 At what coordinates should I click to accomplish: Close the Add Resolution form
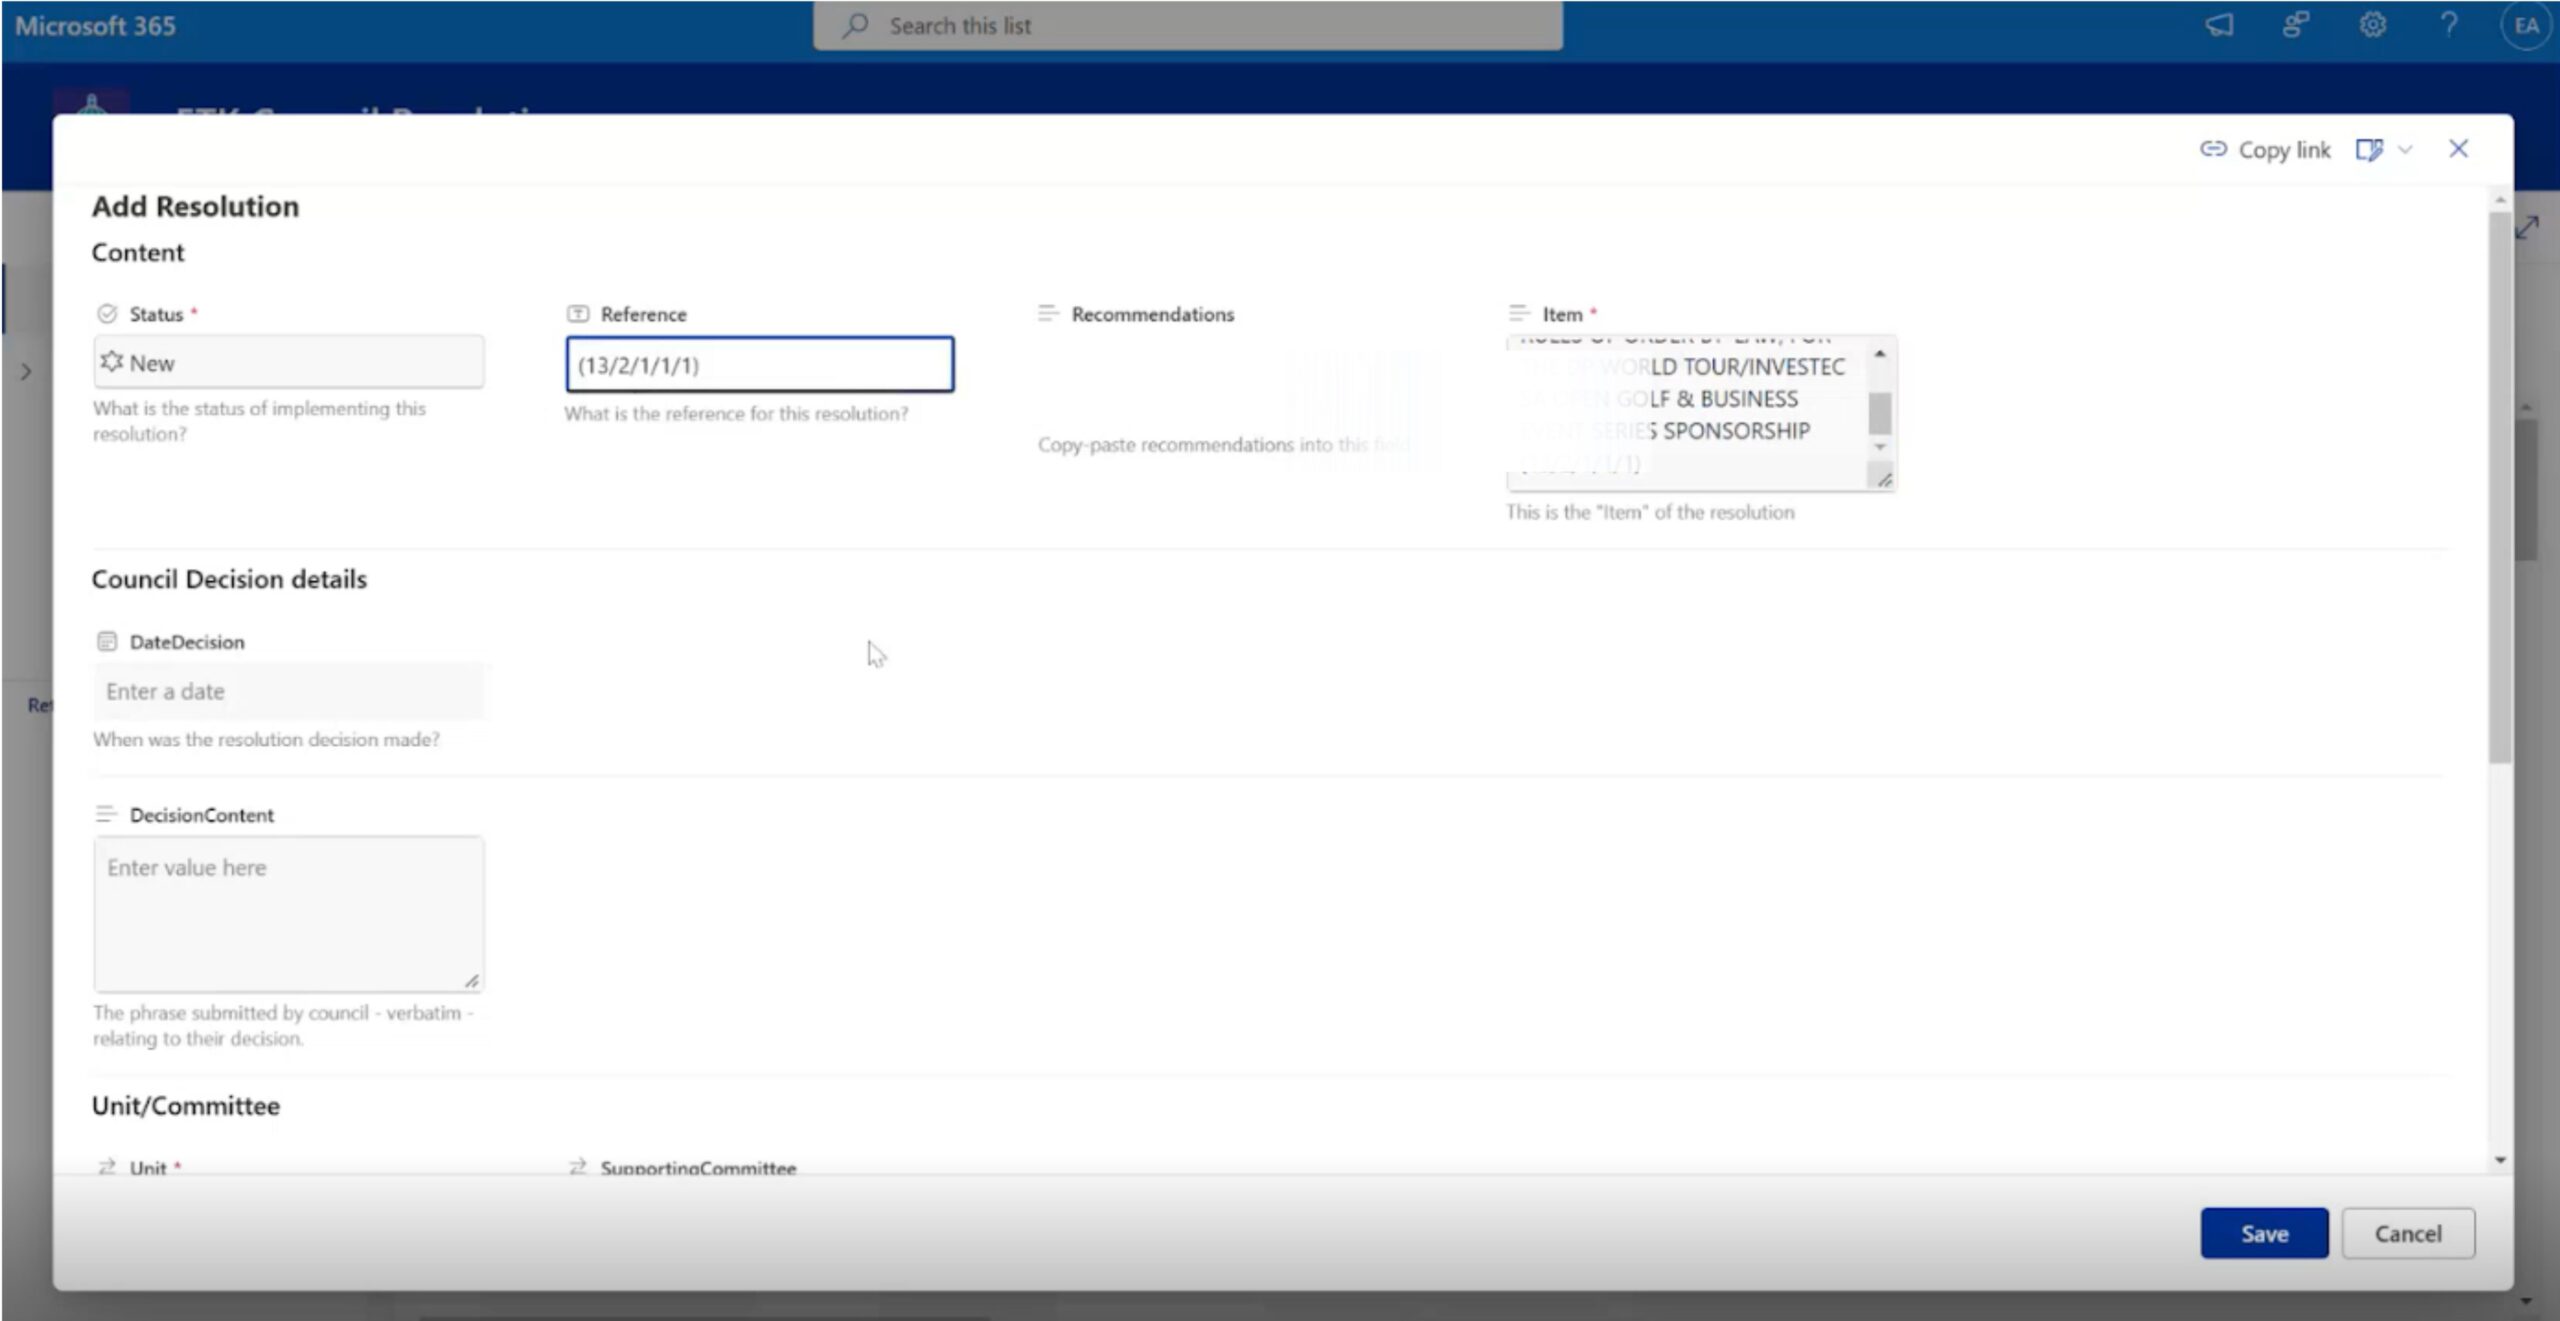point(2458,149)
